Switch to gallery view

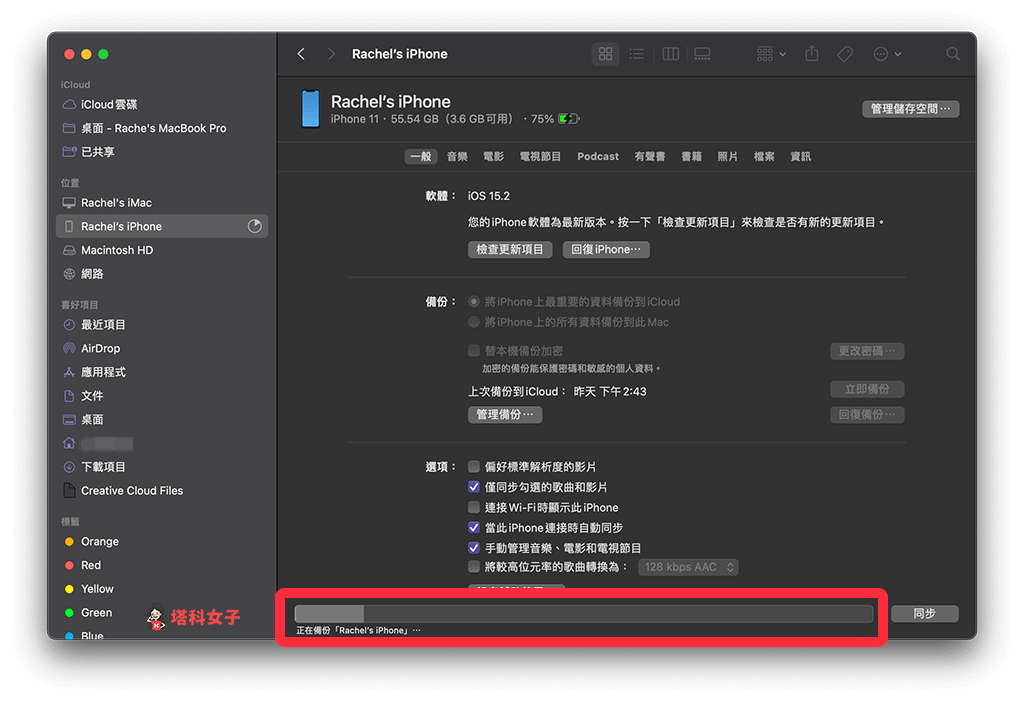[702, 54]
